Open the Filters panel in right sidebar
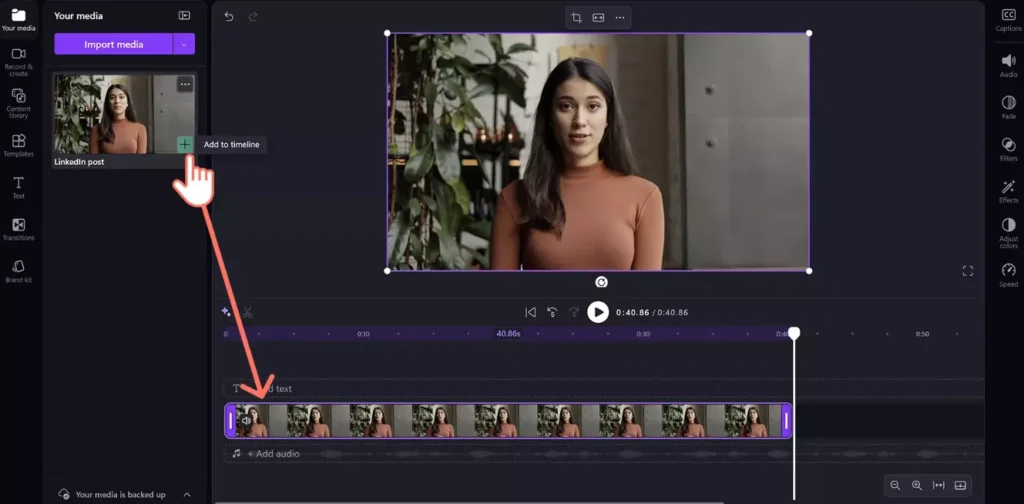The image size is (1024, 504). tap(1008, 149)
